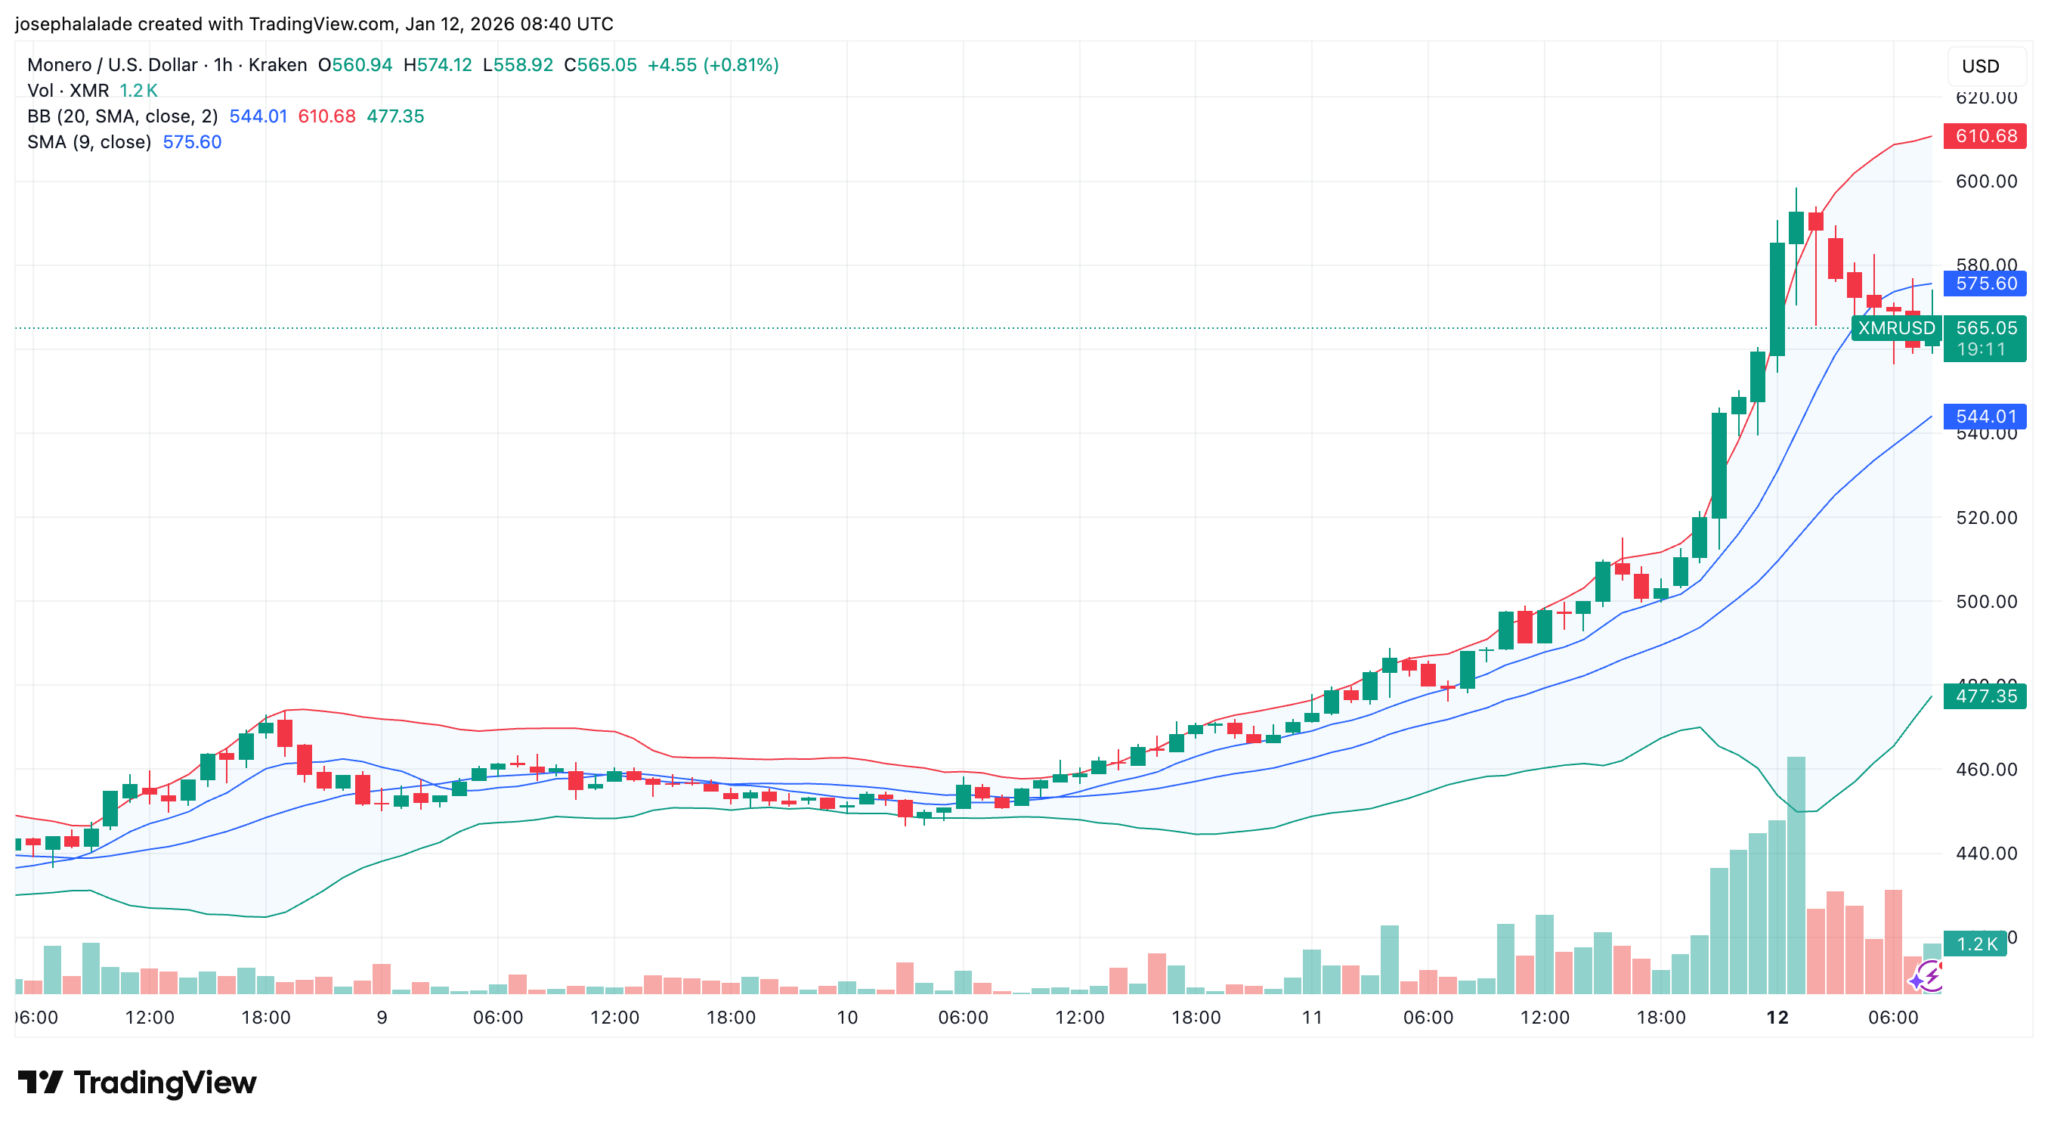Viewport: 2048px width, 1128px height.
Task: Select the SMA (9, close) indicator legend
Action: 89,142
